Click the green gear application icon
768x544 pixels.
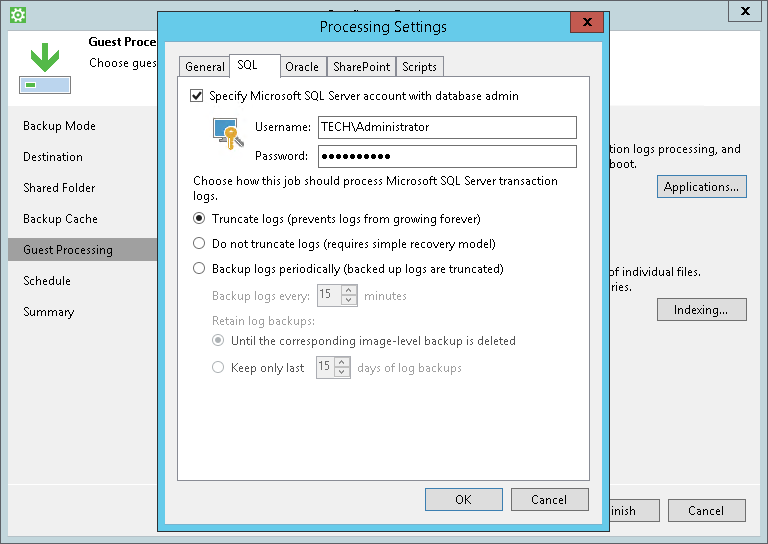(x=18, y=15)
